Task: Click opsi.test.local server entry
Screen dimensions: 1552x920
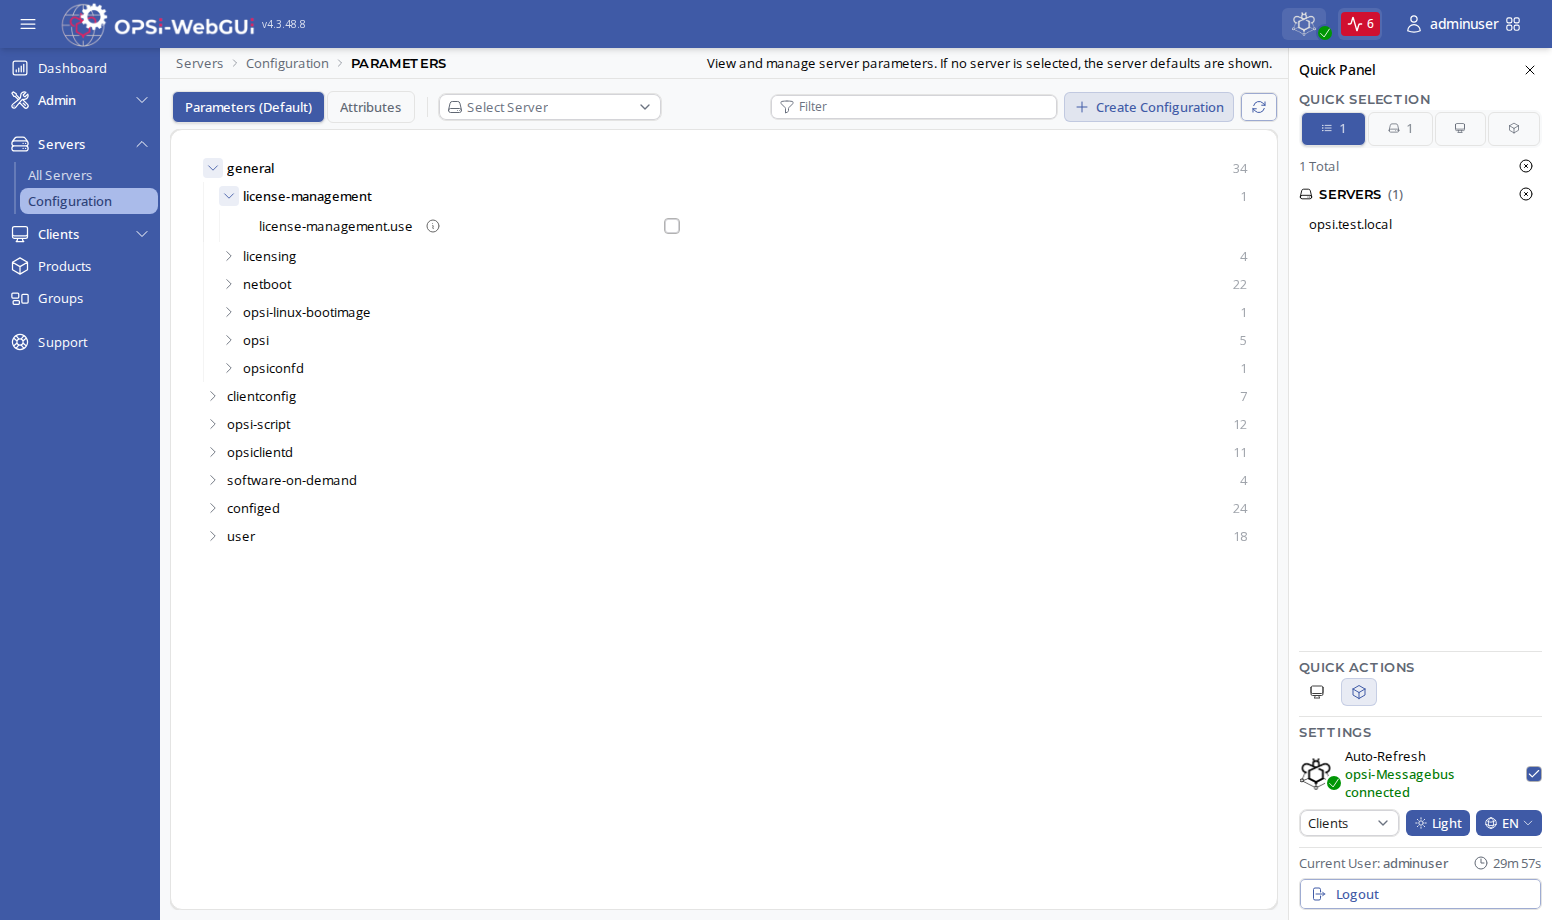Action: click(x=1350, y=224)
